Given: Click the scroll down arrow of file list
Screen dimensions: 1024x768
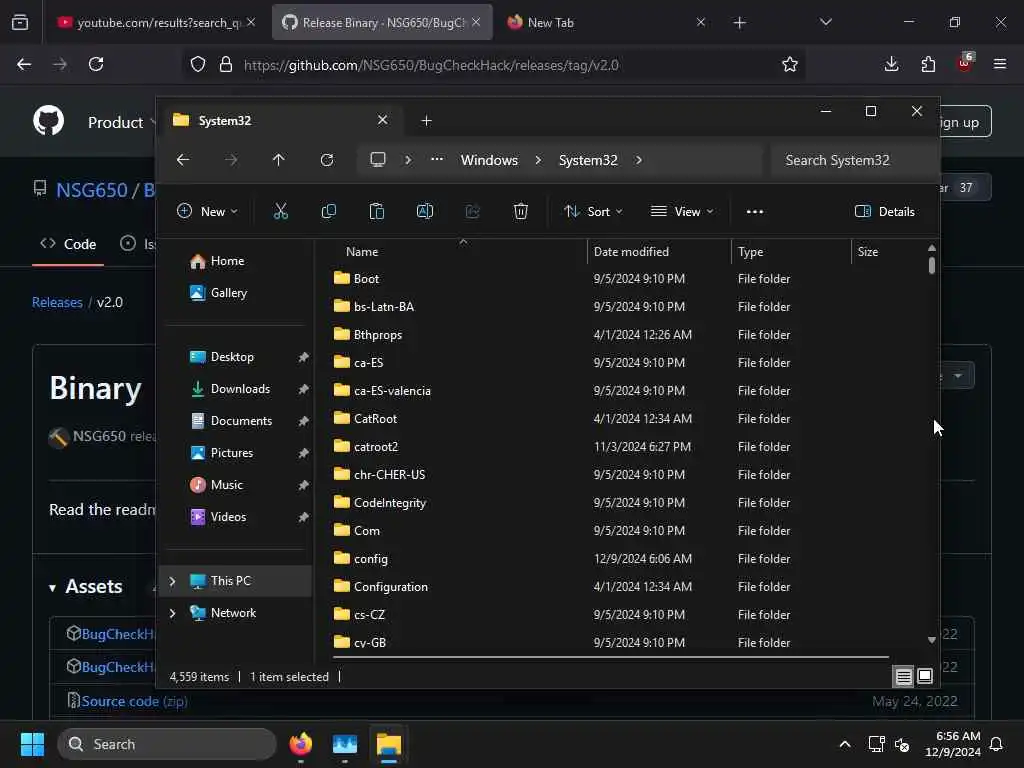Looking at the screenshot, I should pyautogui.click(x=932, y=640).
